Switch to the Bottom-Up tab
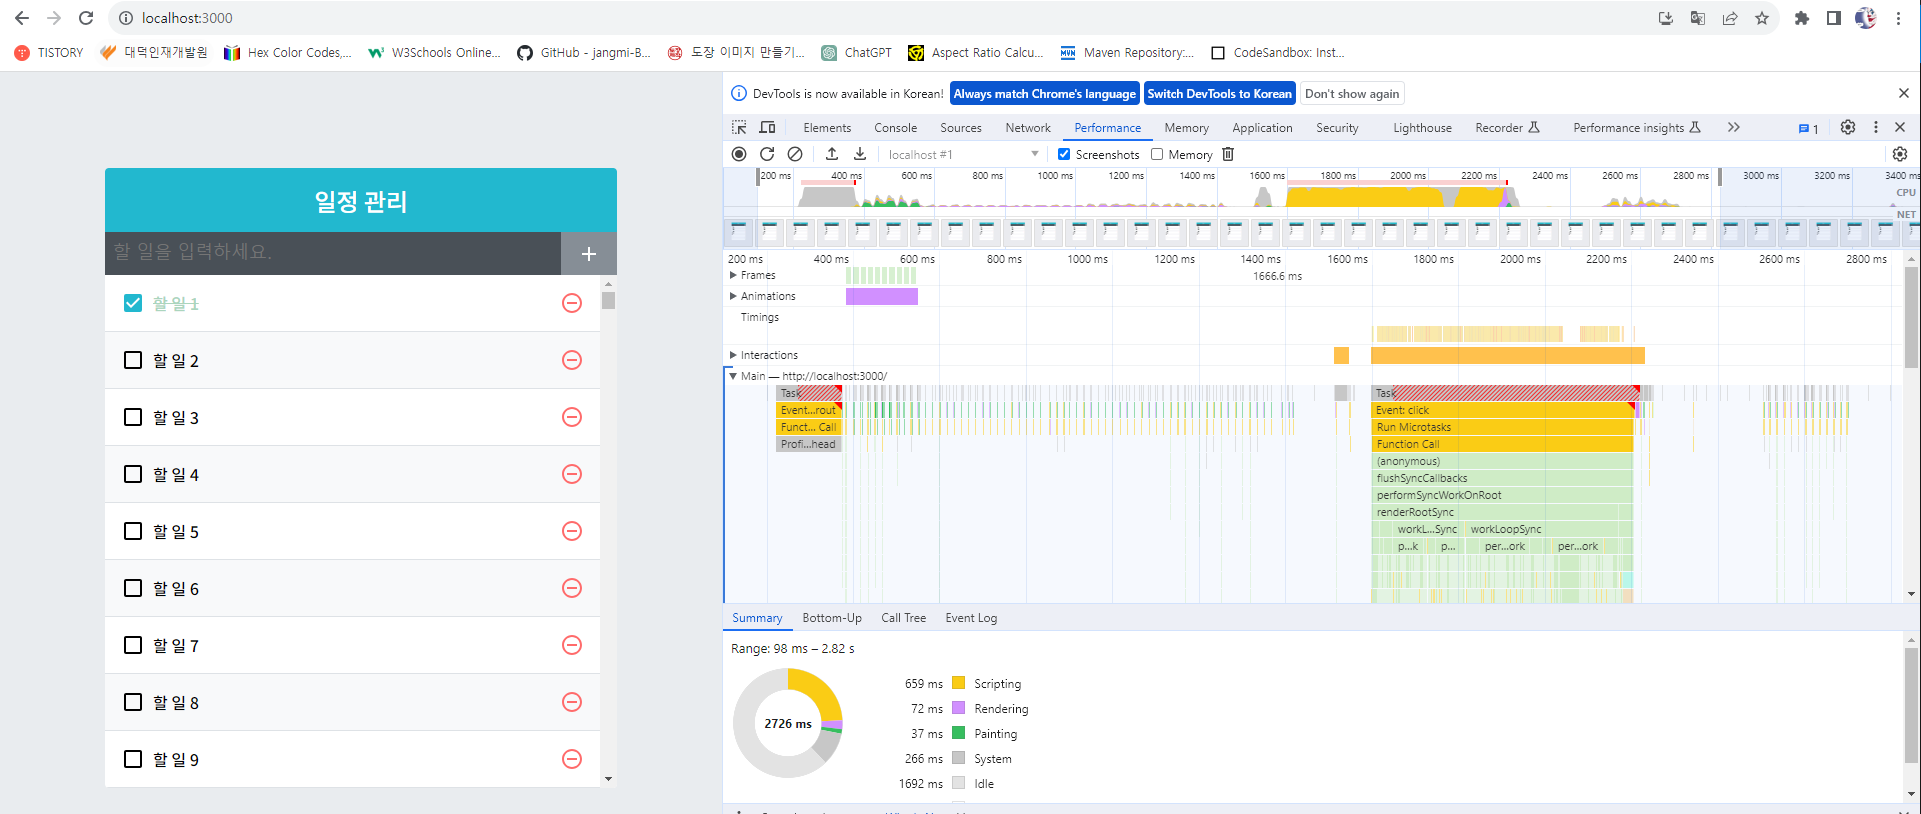 (x=832, y=618)
